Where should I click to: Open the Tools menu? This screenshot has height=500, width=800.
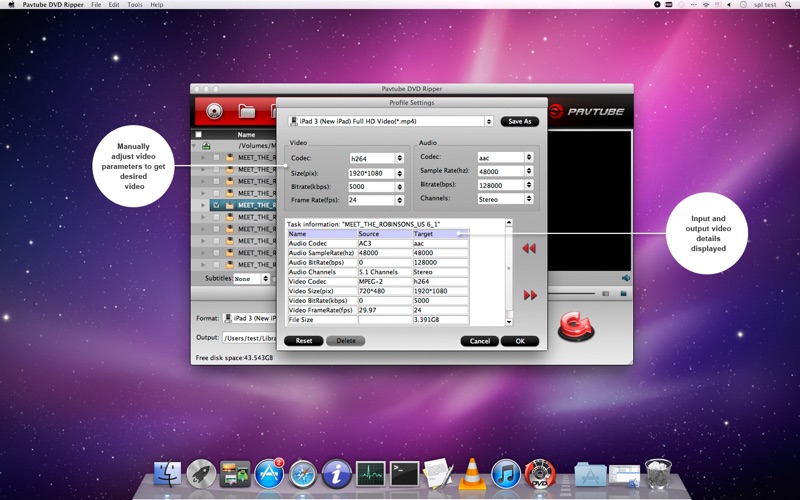coord(135,5)
